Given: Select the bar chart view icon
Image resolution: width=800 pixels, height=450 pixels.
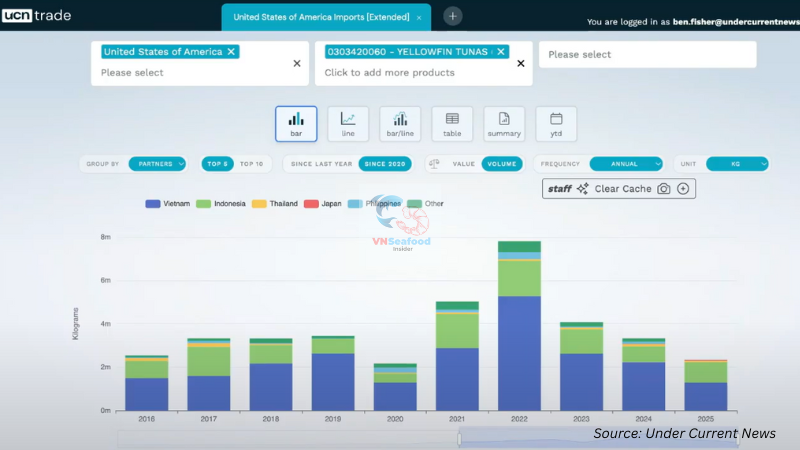Looking at the screenshot, I should (x=296, y=124).
